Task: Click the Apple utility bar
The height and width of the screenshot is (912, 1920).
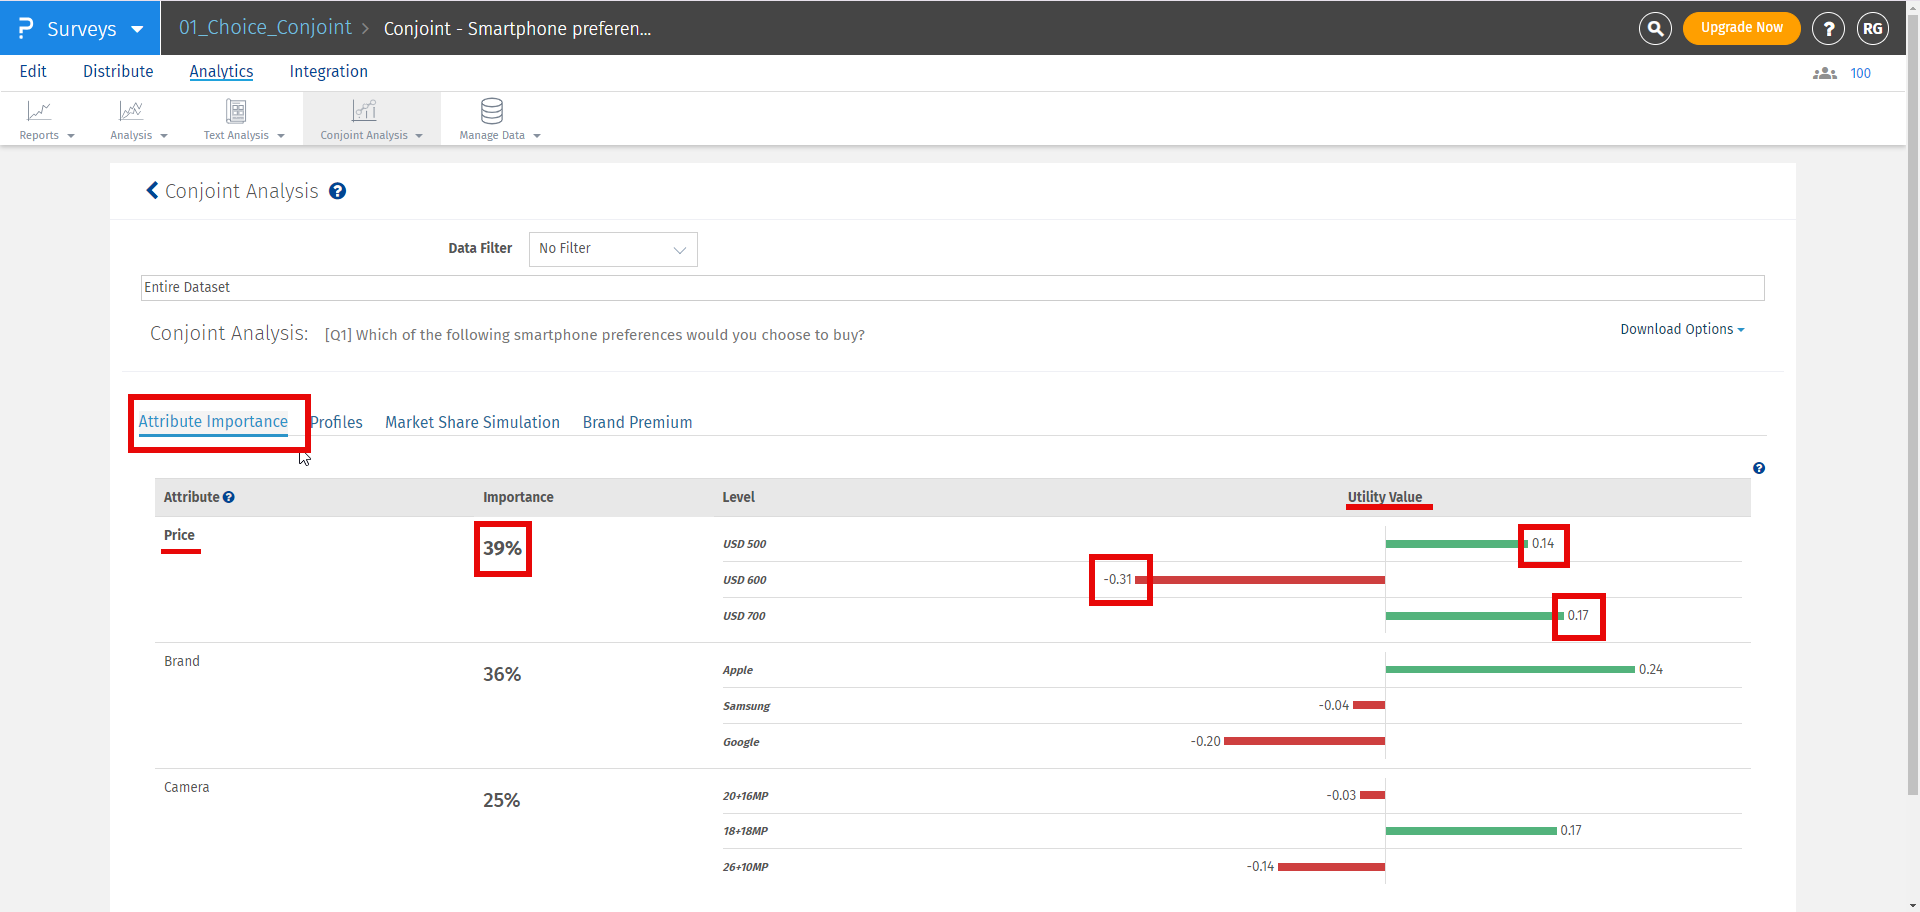Action: pos(1510,670)
